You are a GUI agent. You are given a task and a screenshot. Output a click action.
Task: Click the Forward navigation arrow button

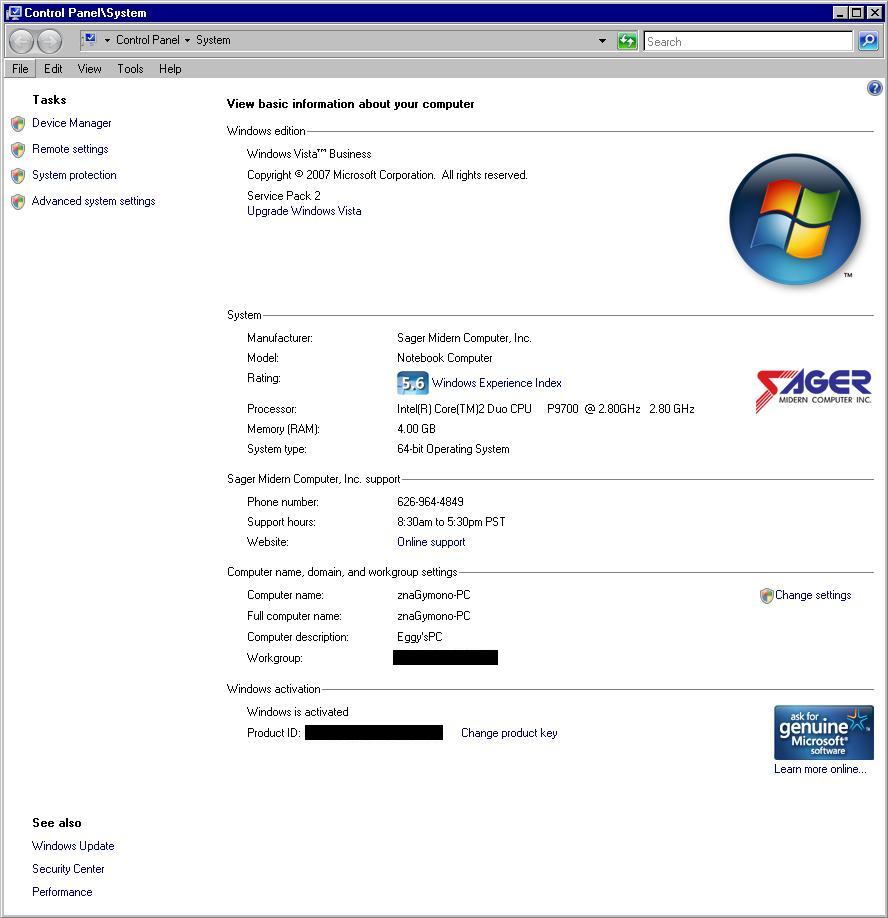click(x=49, y=41)
